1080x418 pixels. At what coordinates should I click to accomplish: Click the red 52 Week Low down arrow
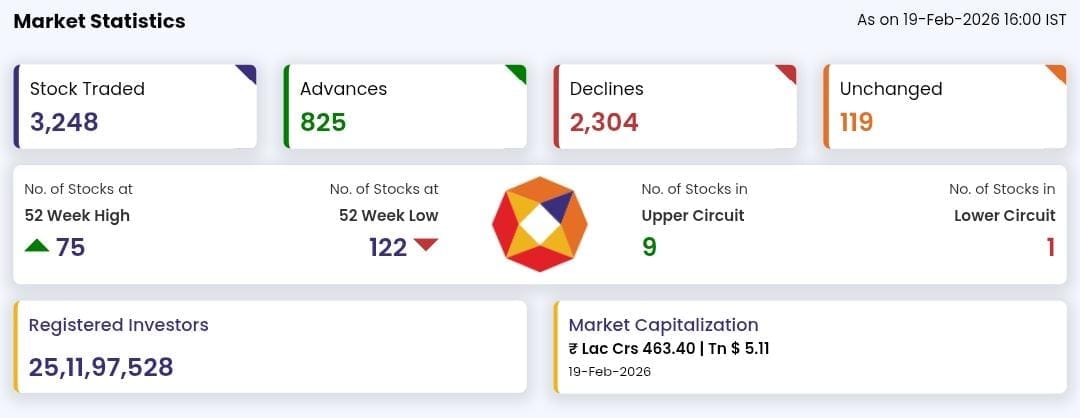[426, 245]
